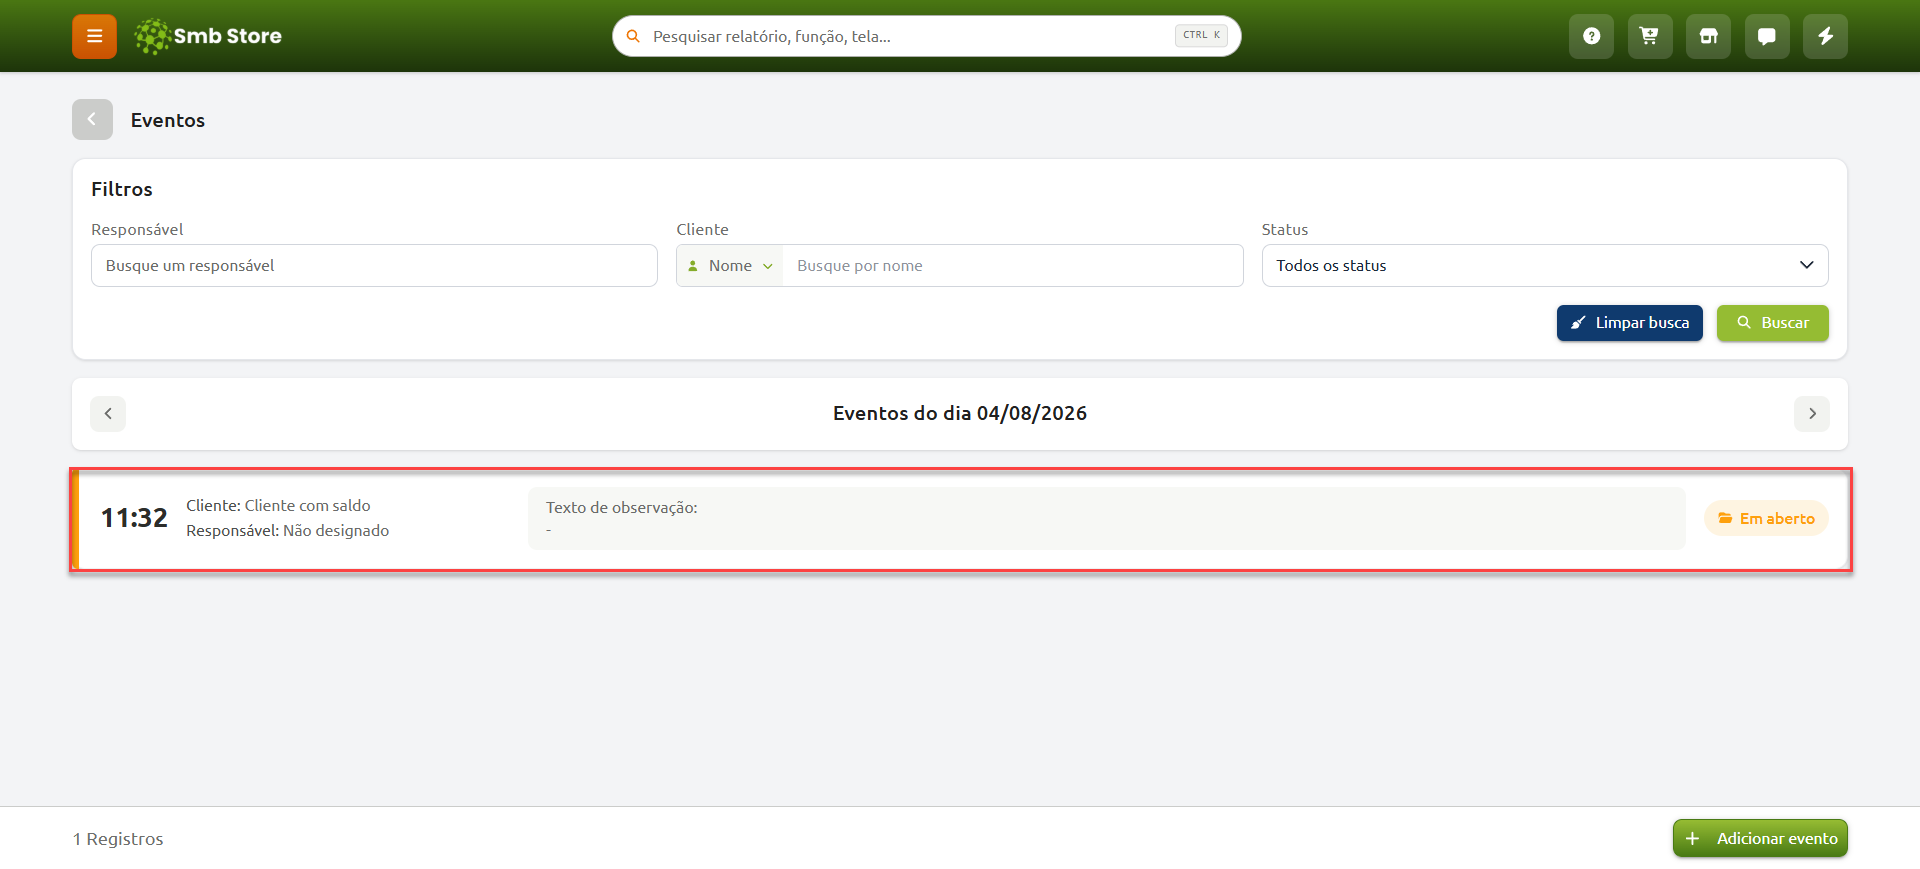Open the lightning bolt quick actions

click(1825, 36)
